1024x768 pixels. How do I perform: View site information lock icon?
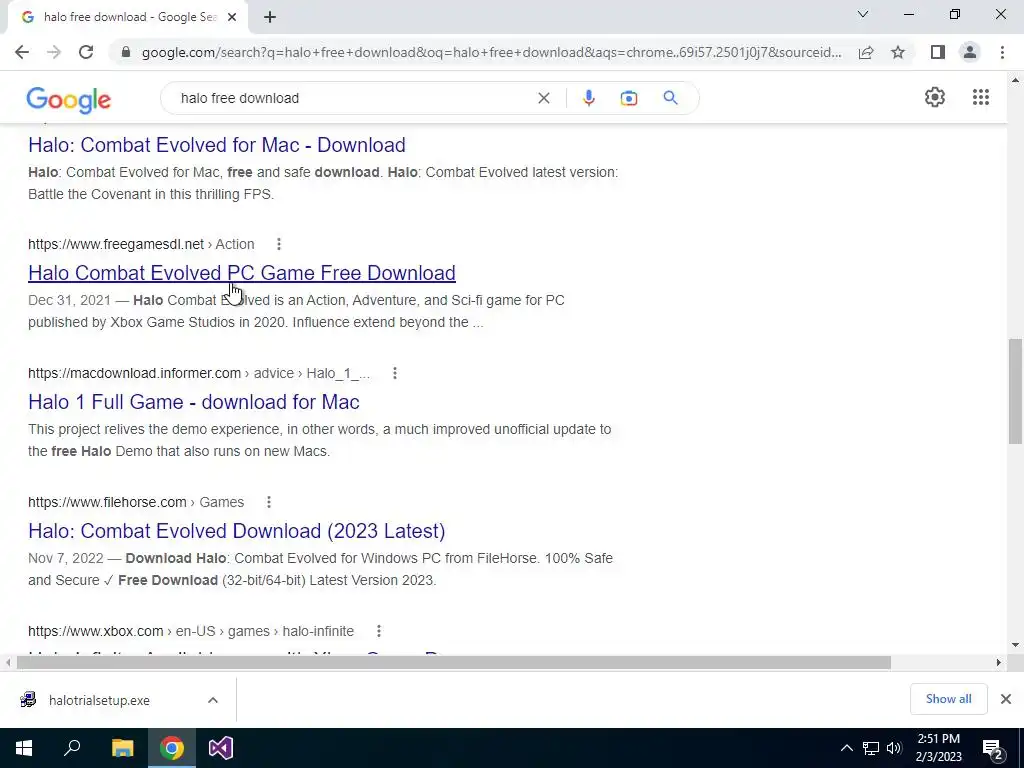[x=126, y=52]
